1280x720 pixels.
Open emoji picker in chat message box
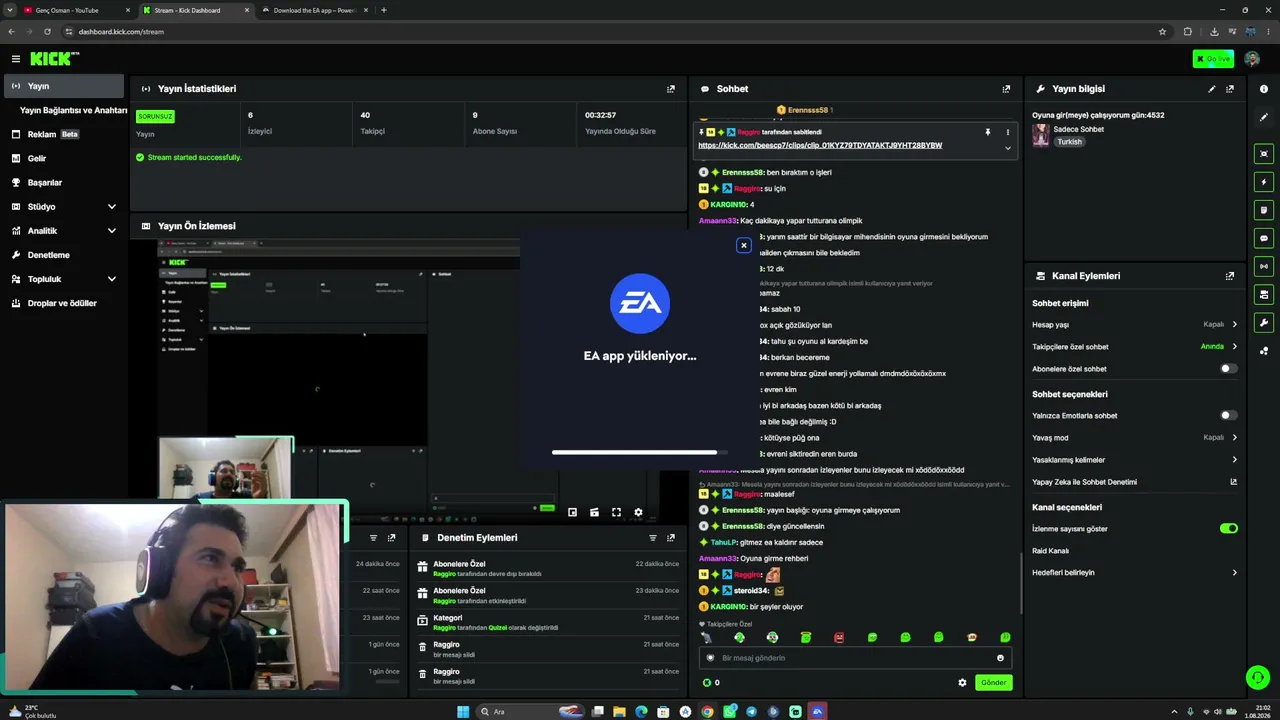coord(1000,658)
